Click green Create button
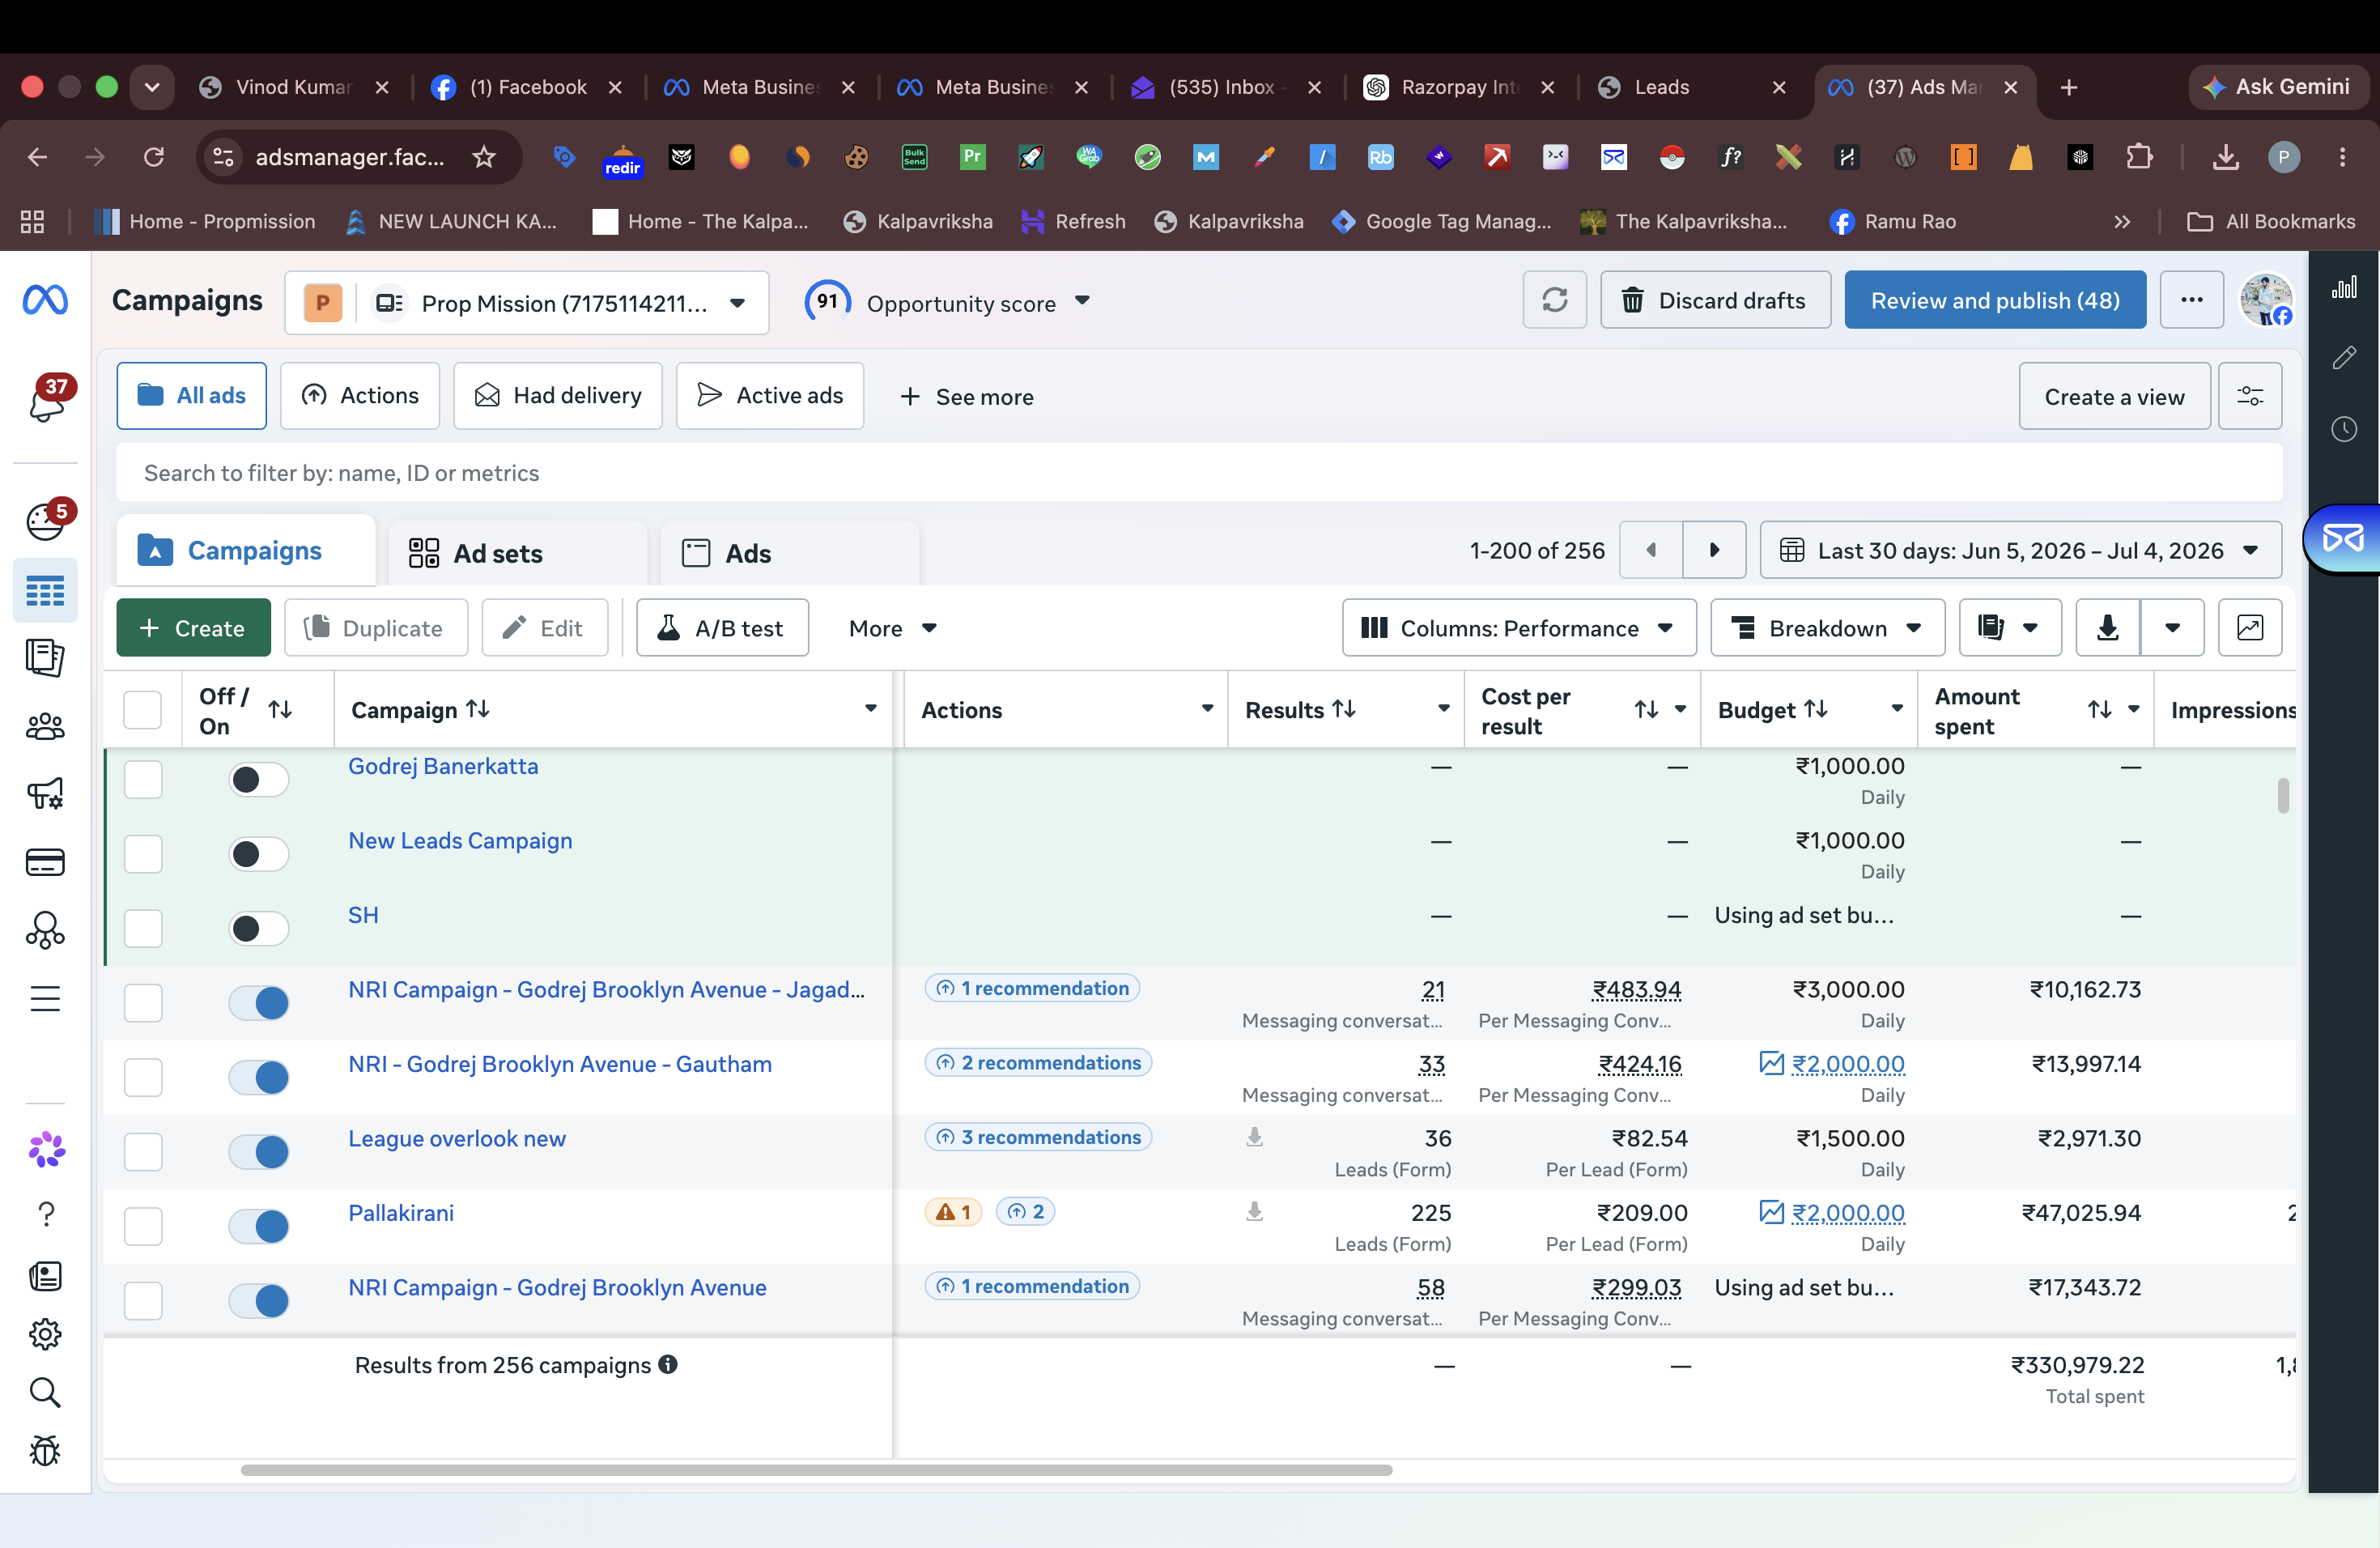 [x=193, y=628]
